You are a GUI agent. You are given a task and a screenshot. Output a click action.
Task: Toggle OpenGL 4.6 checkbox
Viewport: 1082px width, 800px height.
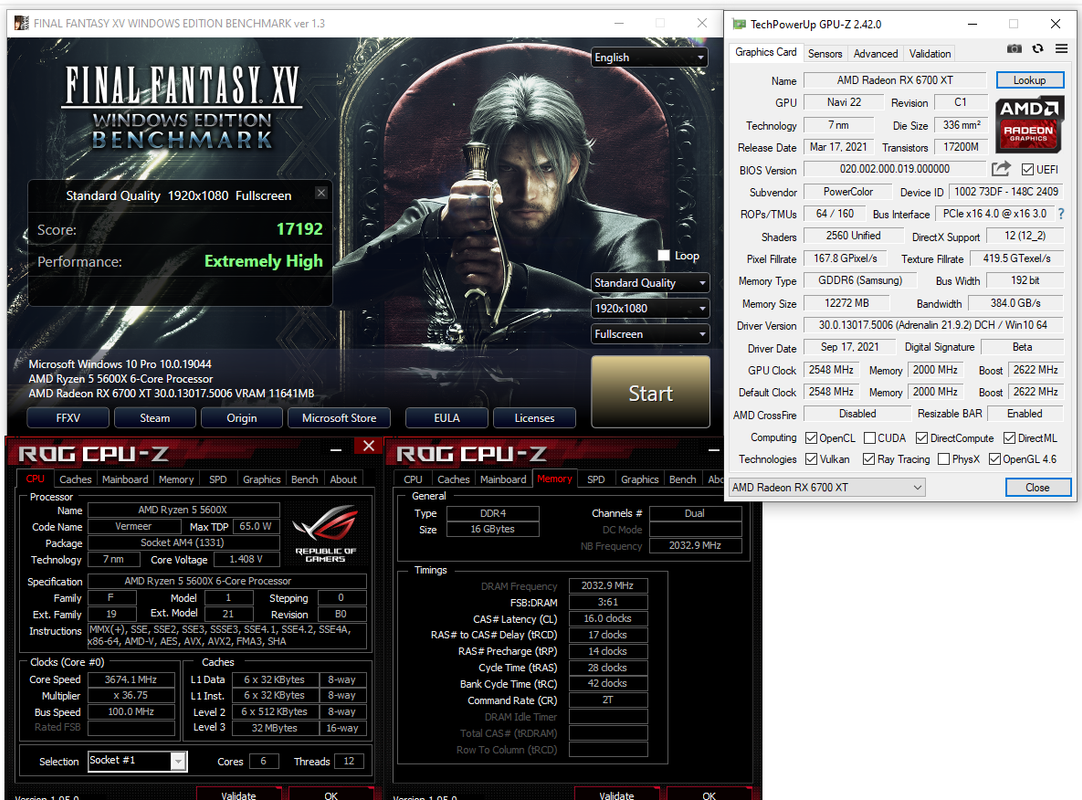point(995,459)
